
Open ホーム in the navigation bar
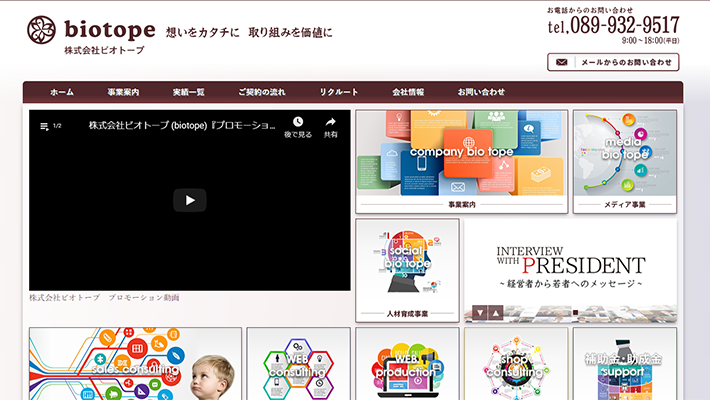(62, 92)
